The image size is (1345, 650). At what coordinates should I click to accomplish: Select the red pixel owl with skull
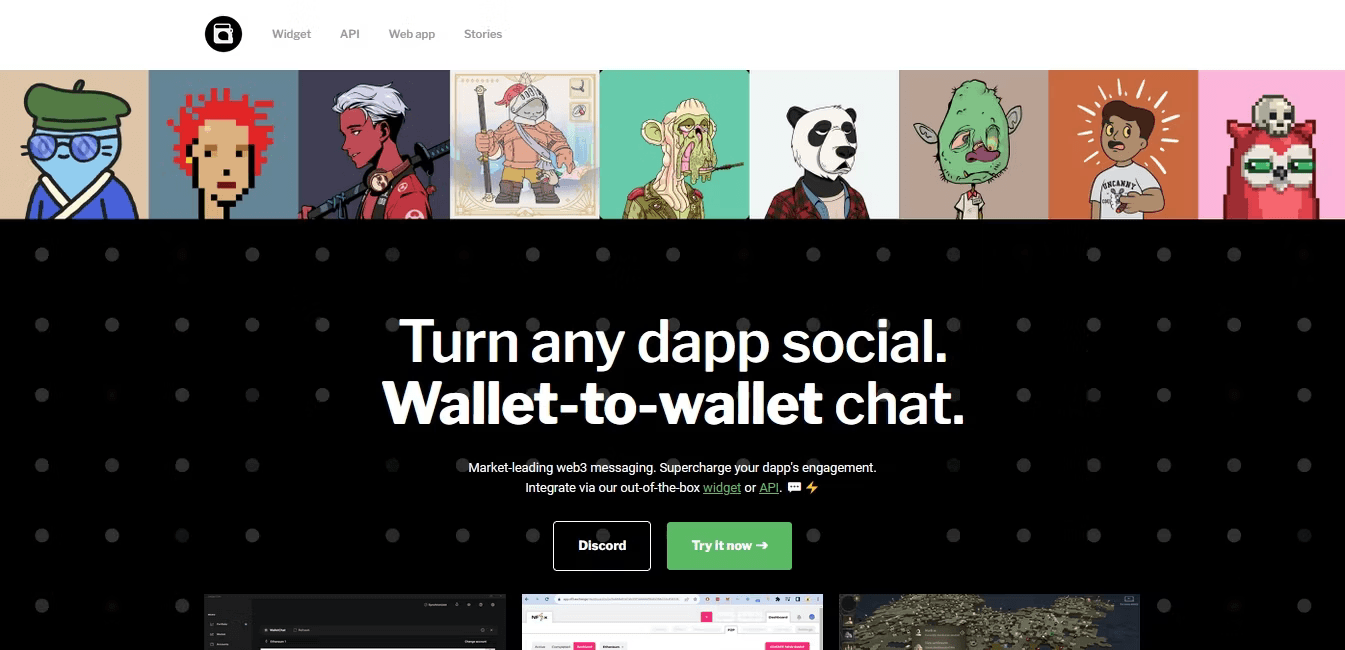pos(1271,144)
